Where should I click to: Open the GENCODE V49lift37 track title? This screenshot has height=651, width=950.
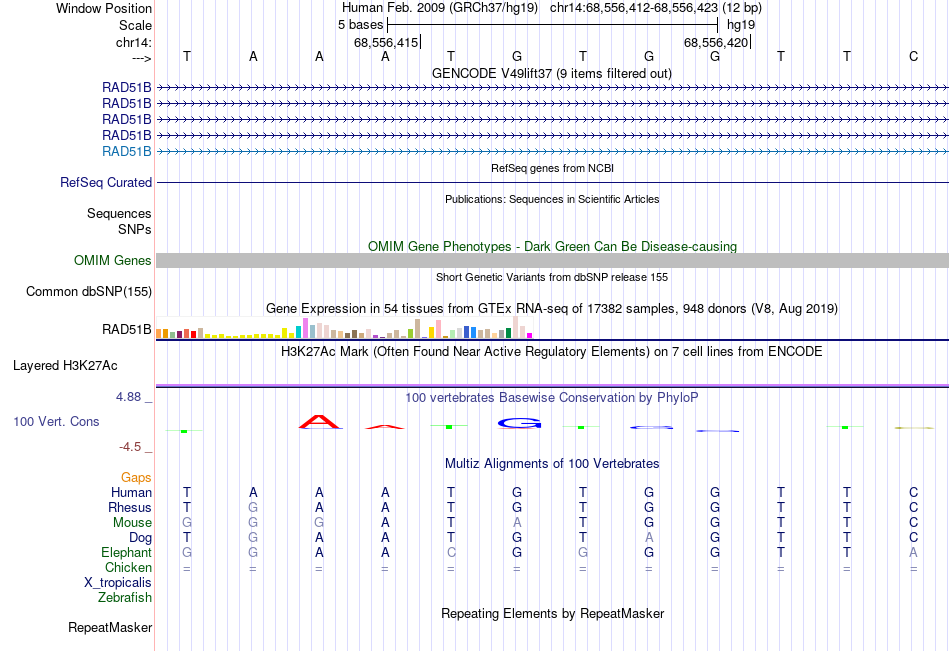point(551,73)
